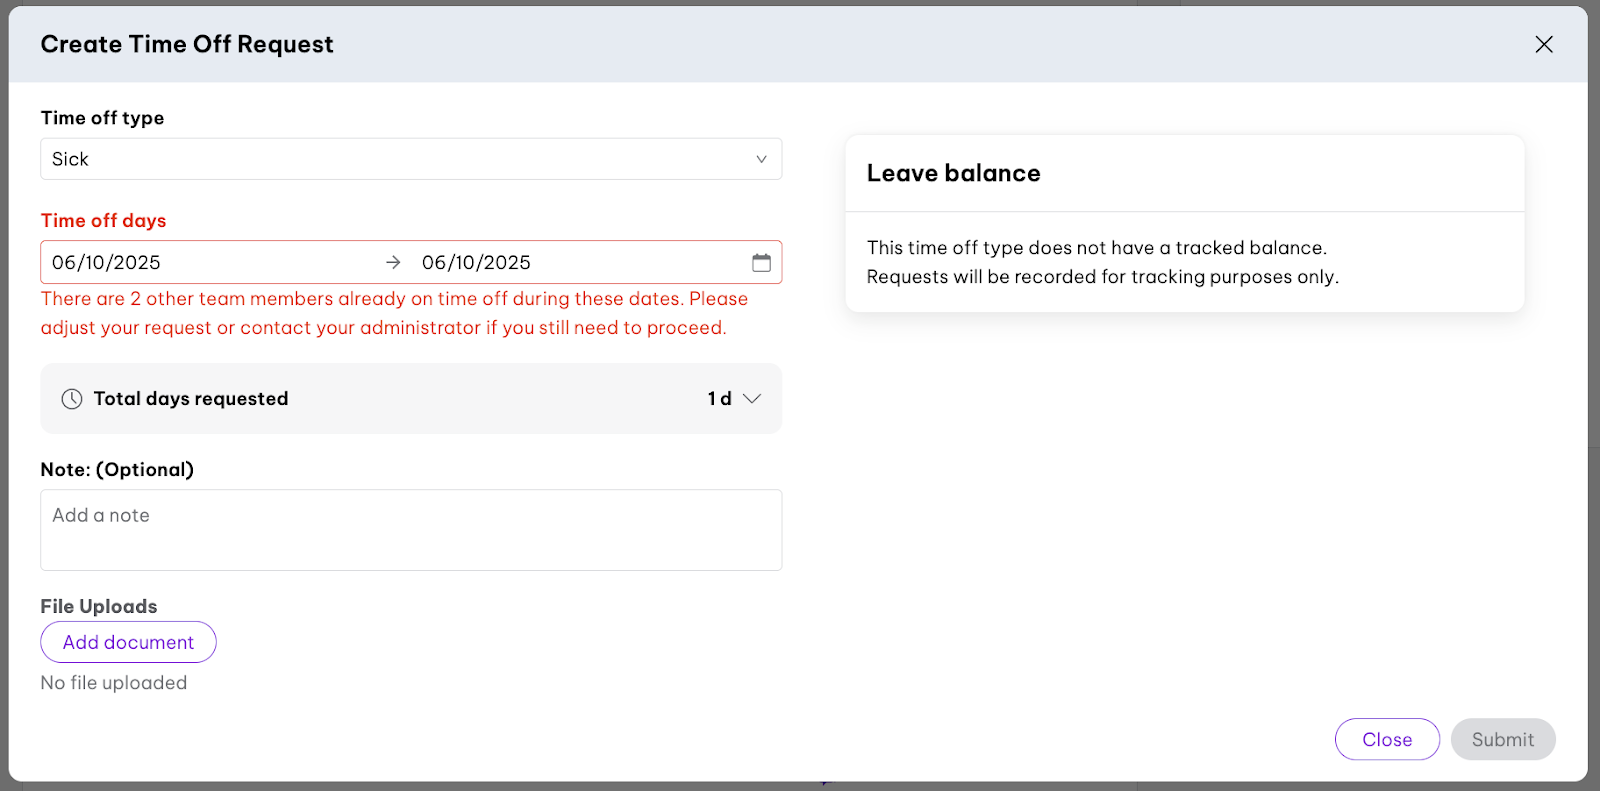The width and height of the screenshot is (1600, 791).
Task: Click the untracked balance notice text
Action: (1102, 262)
